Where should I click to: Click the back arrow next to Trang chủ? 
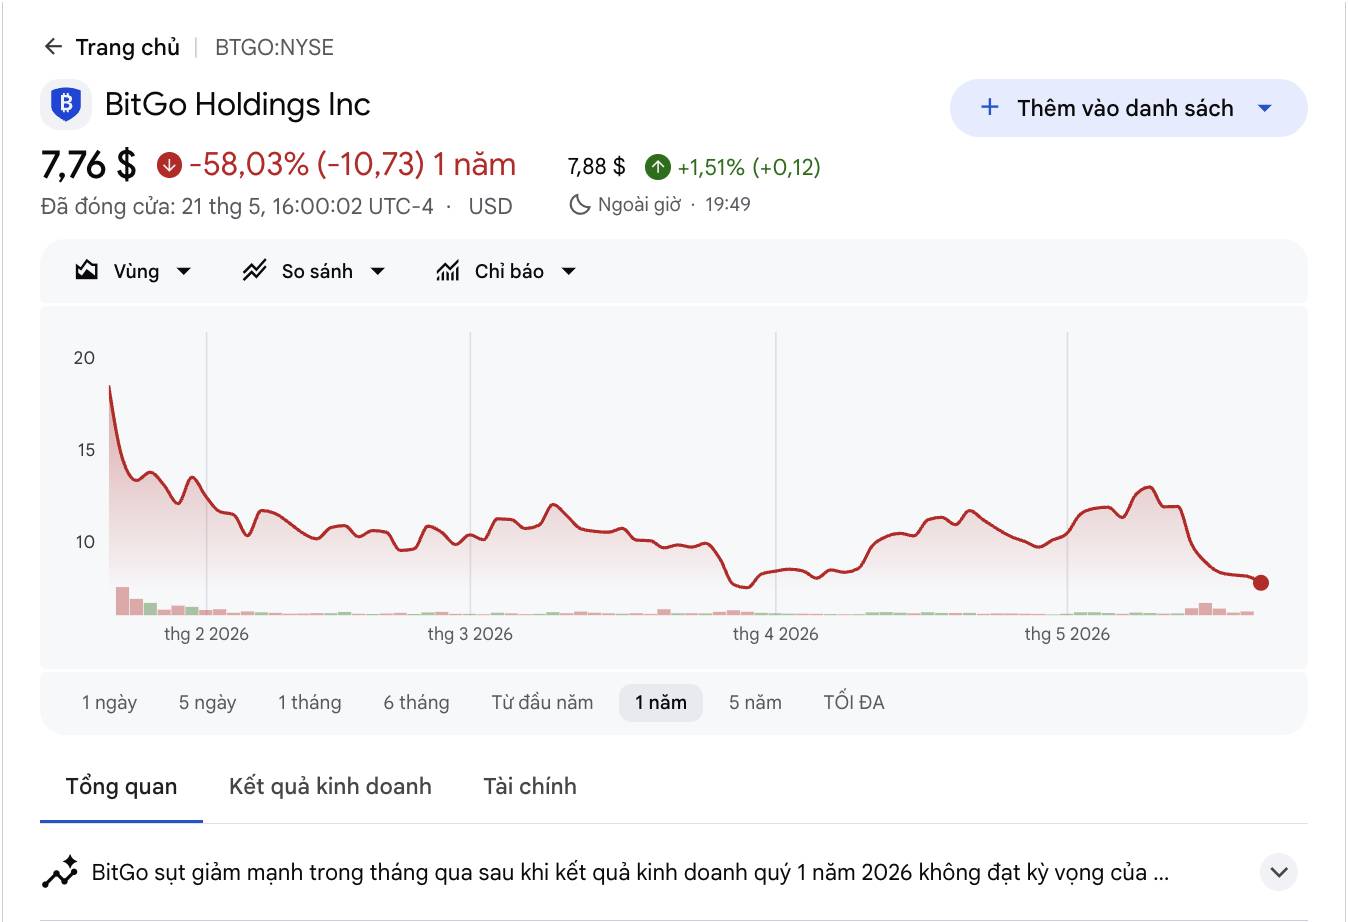point(53,47)
